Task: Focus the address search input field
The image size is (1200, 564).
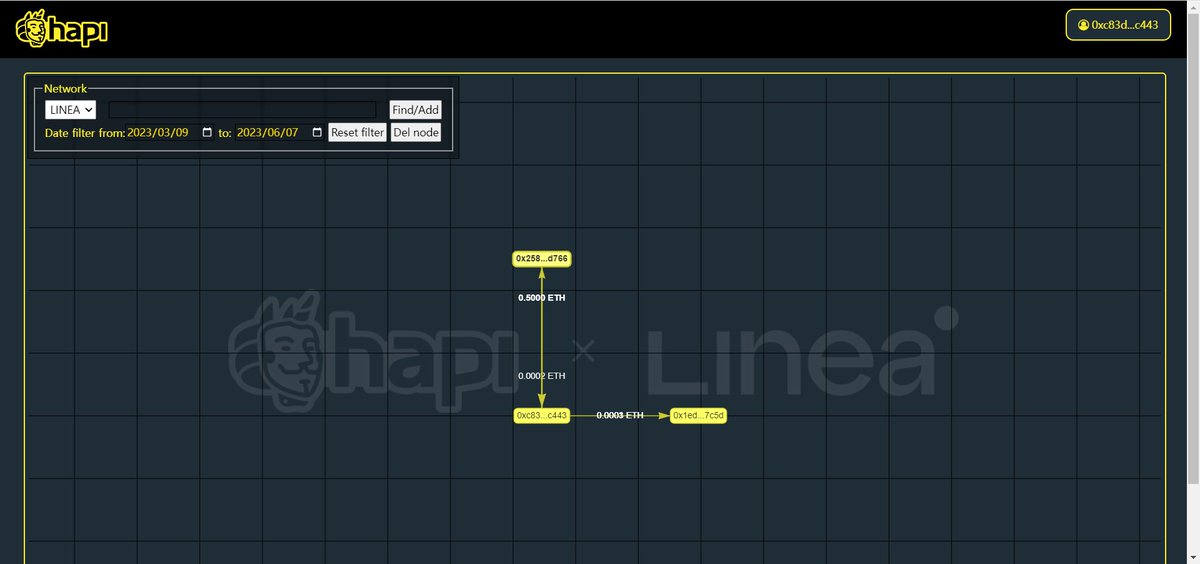Action: tap(242, 110)
